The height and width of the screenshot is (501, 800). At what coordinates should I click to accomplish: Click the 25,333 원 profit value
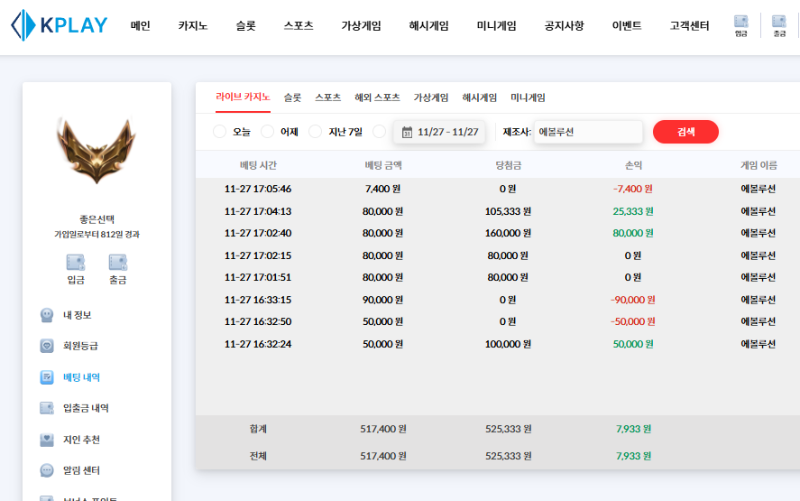[633, 211]
